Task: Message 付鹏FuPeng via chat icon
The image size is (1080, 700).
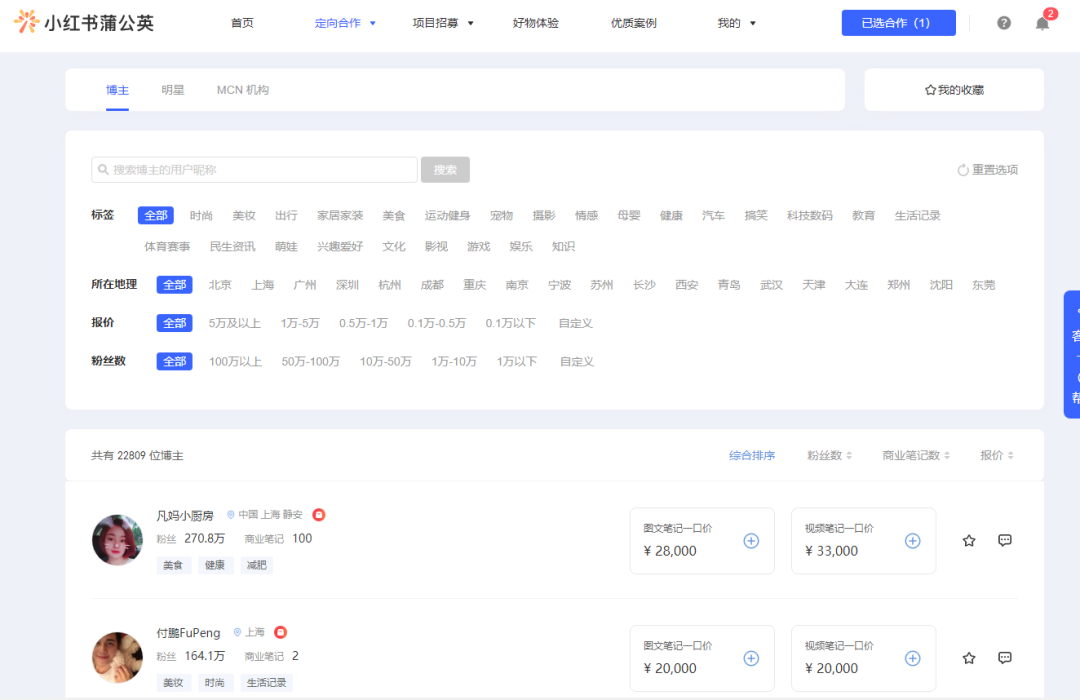Action: [1005, 658]
